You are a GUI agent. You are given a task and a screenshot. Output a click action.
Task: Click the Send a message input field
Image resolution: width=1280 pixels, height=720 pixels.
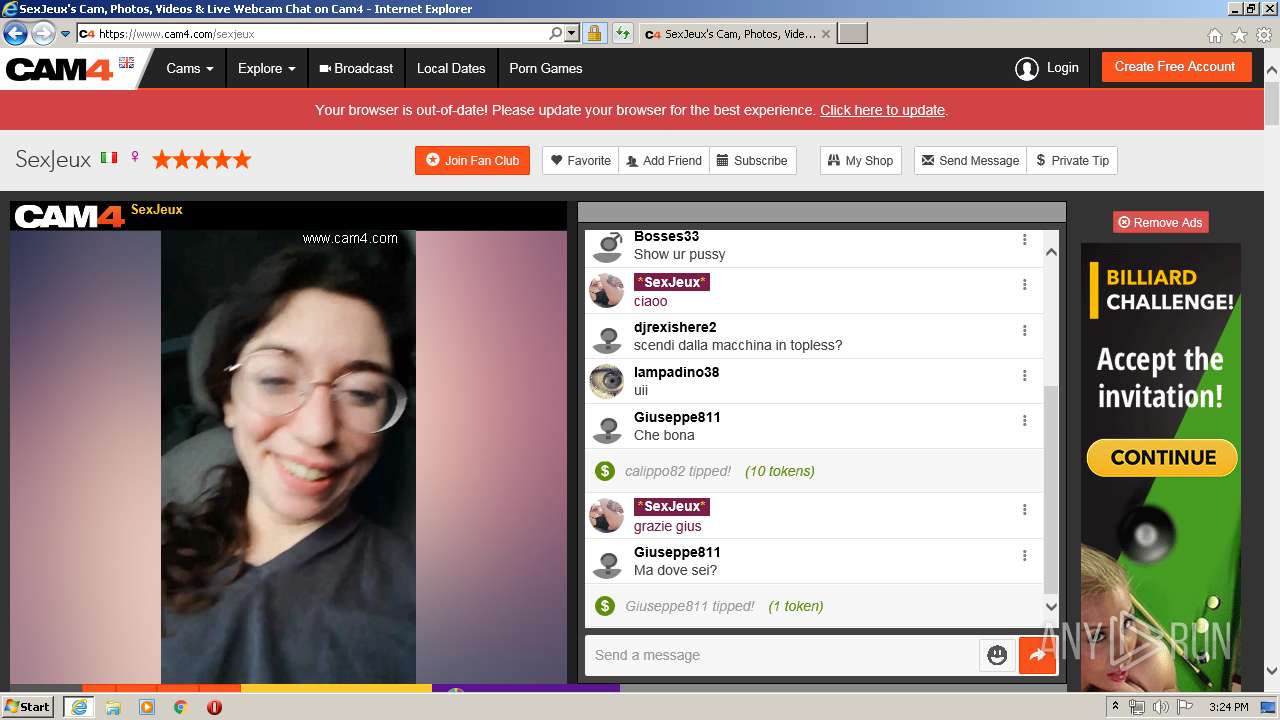coord(782,655)
